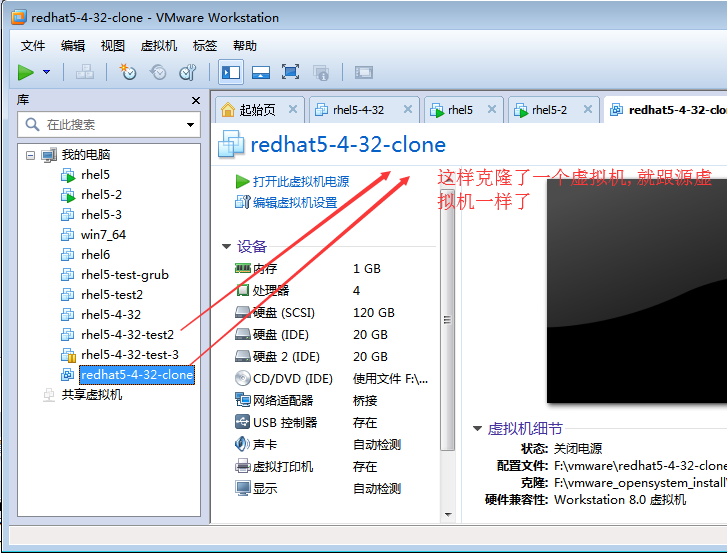727x553 pixels.
Task: Collapse the 虚拟机细节 section
Action: pos(478,428)
